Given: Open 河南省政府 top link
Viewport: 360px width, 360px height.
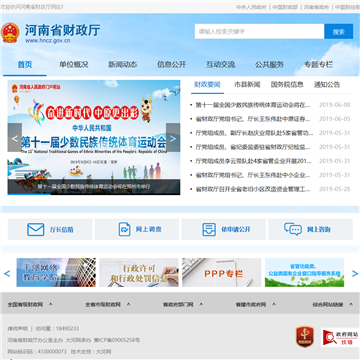Looking at the screenshot, I should (316, 7).
